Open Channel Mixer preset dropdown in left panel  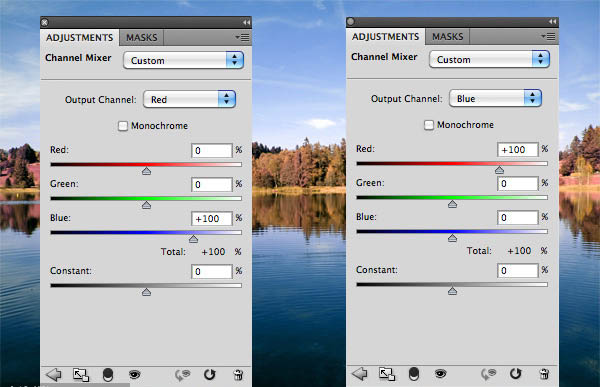[x=183, y=60]
